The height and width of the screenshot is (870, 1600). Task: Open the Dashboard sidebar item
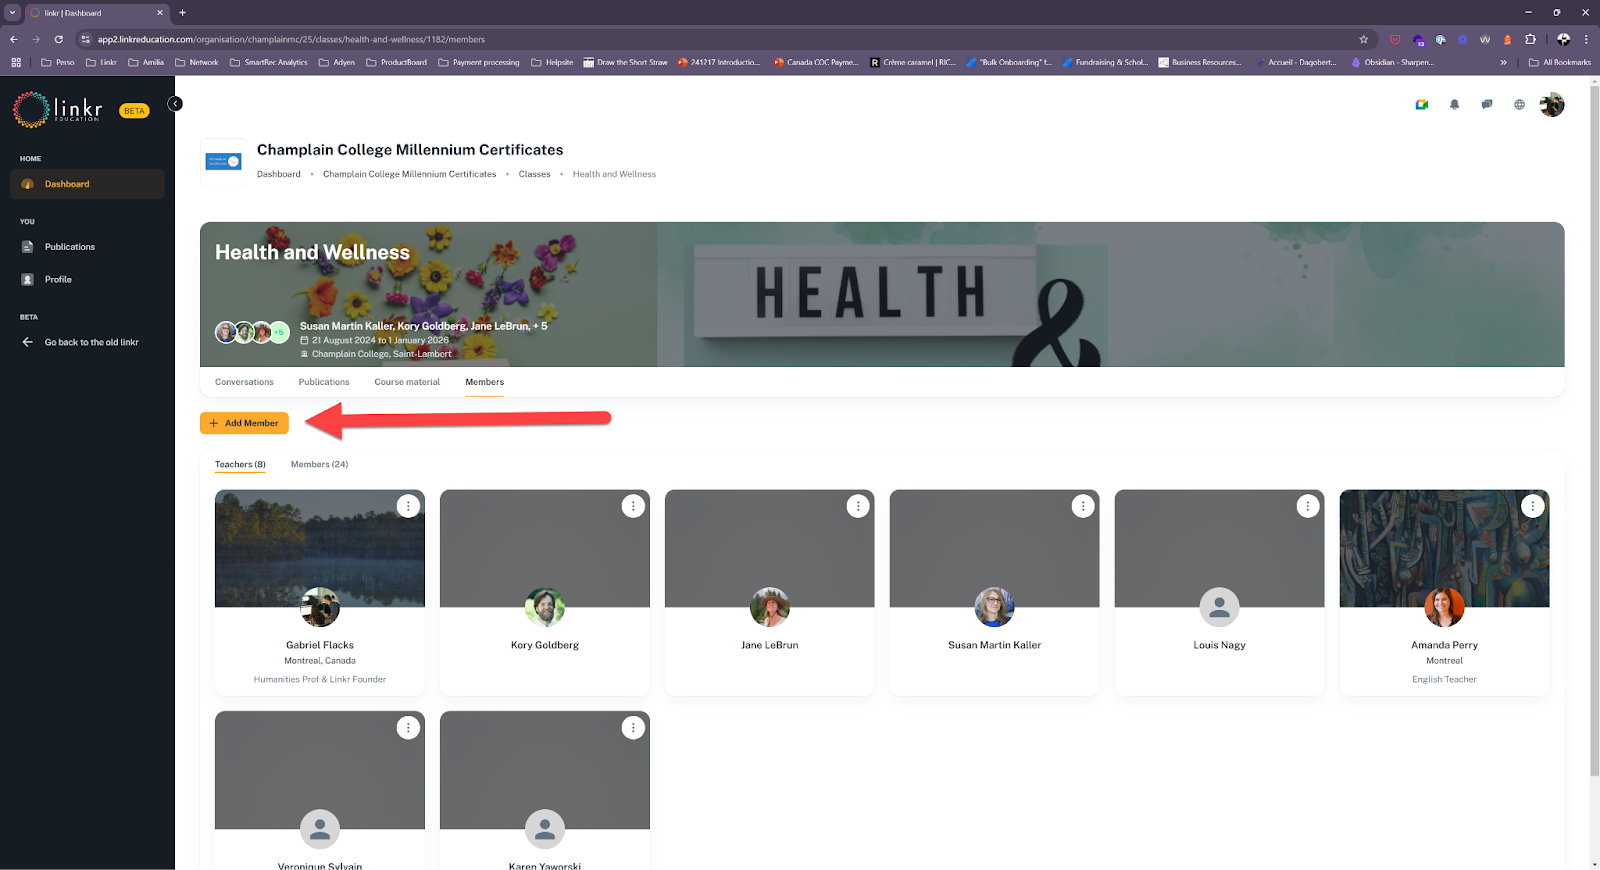pos(87,184)
